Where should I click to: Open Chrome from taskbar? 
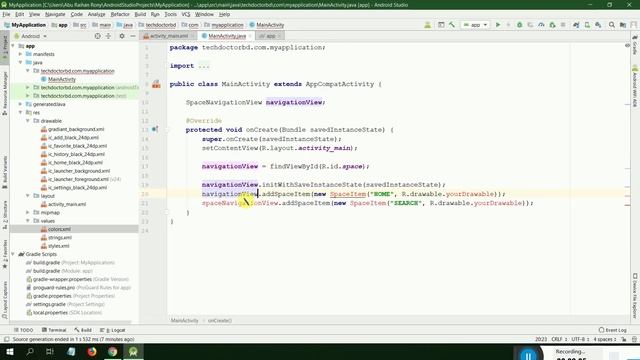[113, 351]
